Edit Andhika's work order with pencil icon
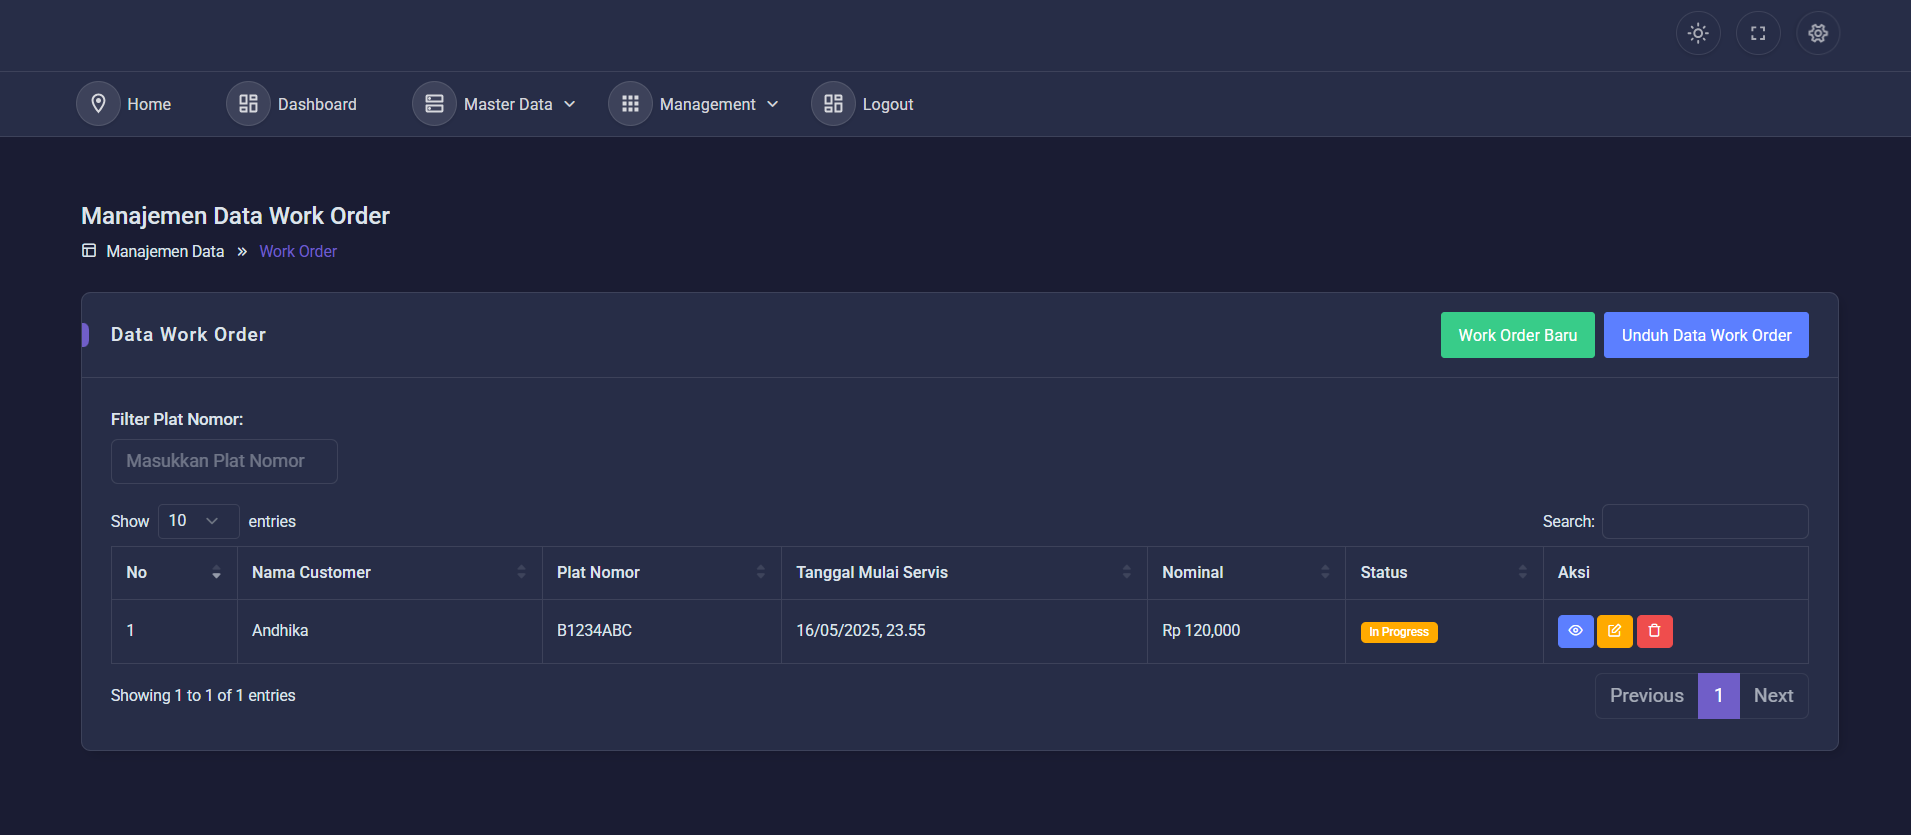1911x835 pixels. 1614,631
